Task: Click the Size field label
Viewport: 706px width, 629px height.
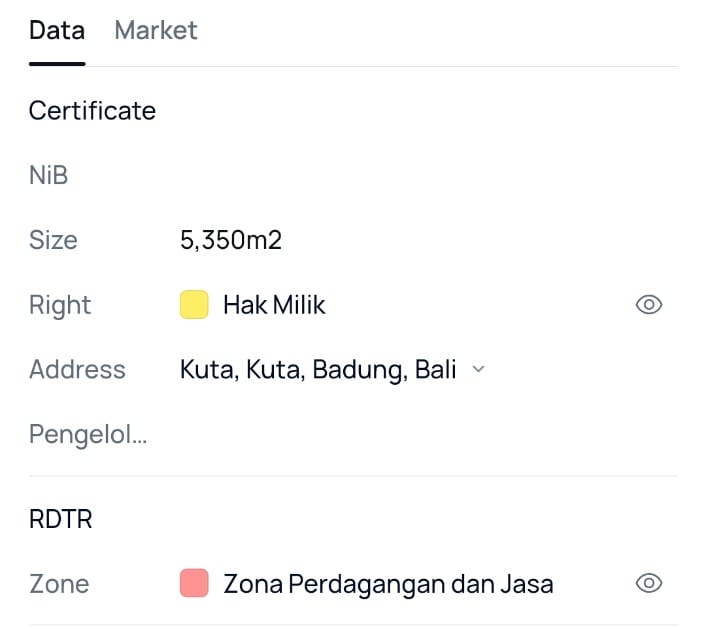Action: click(53, 240)
